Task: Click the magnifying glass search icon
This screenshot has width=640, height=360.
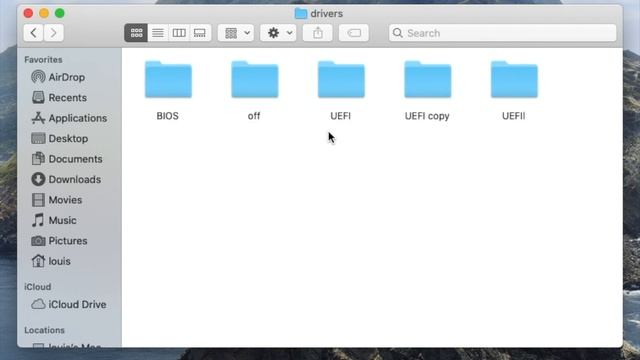Action: click(x=398, y=33)
